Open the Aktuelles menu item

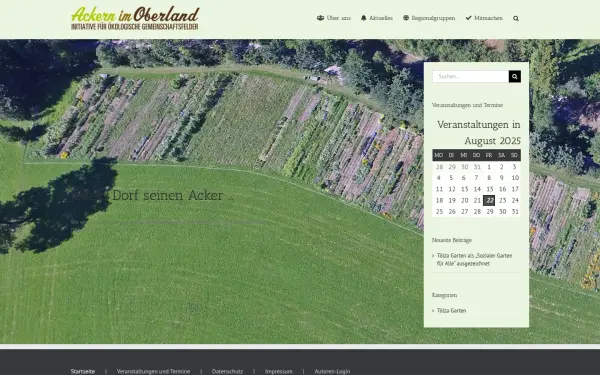tap(377, 18)
